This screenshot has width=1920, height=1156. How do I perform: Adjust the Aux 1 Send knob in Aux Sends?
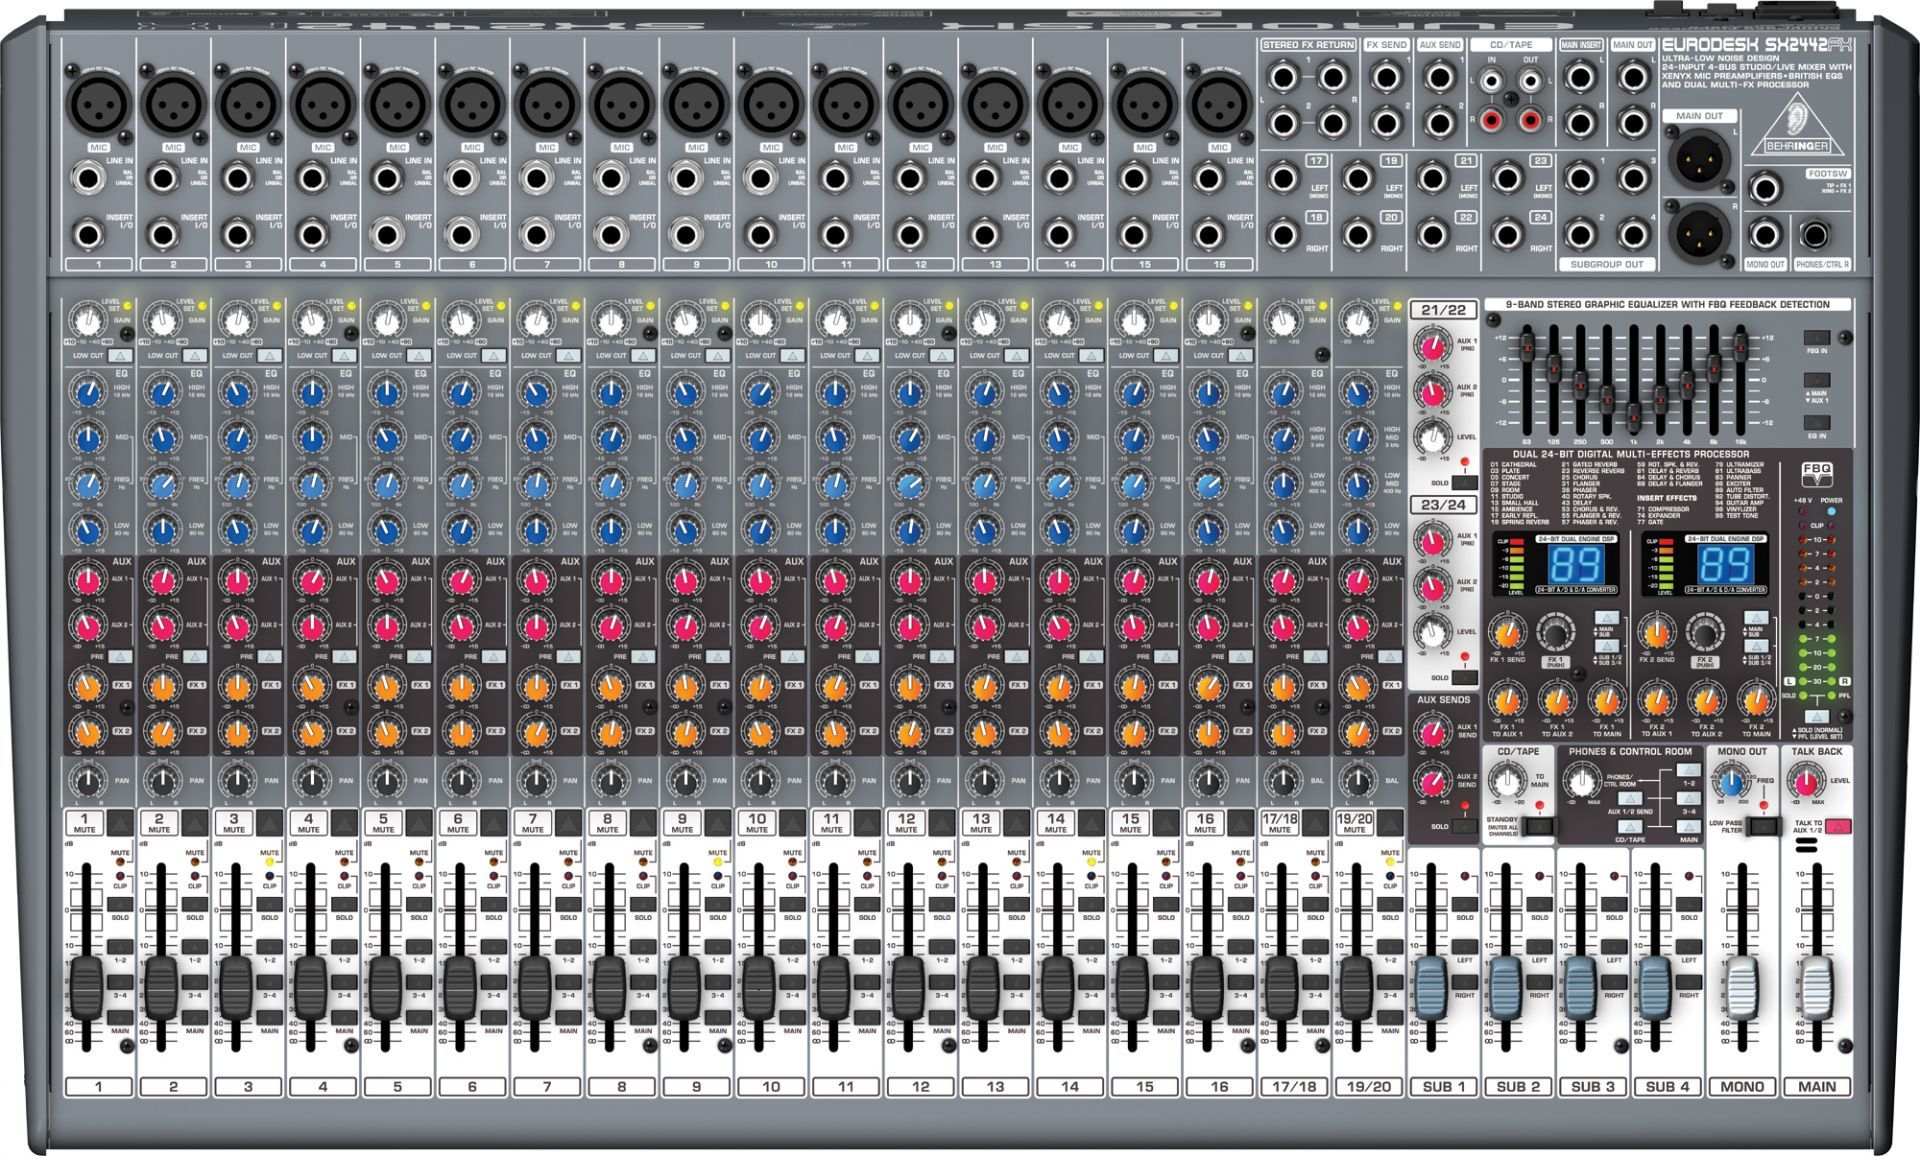[x=1432, y=730]
